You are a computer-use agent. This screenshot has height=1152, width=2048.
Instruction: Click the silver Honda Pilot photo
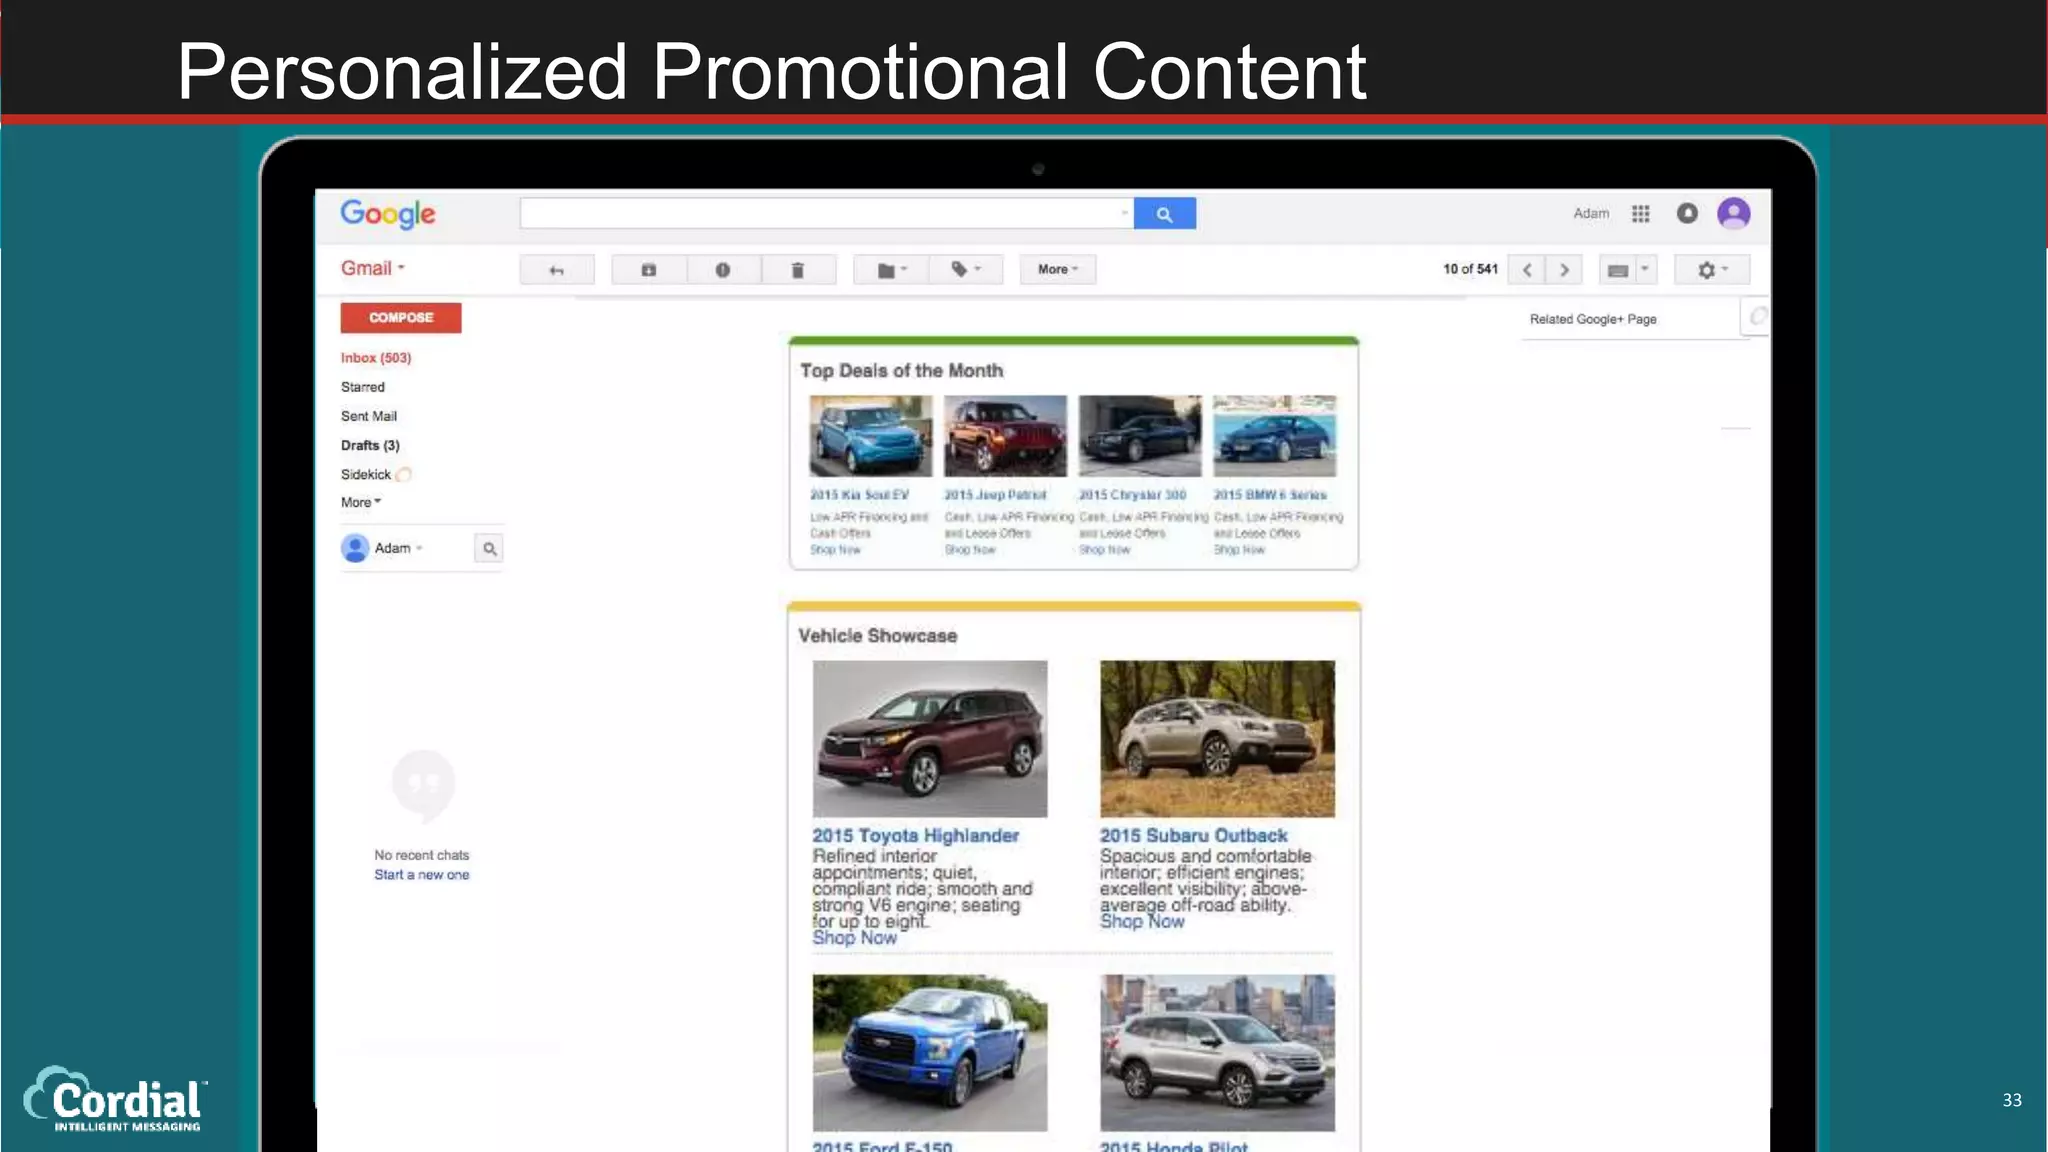(x=1217, y=1053)
